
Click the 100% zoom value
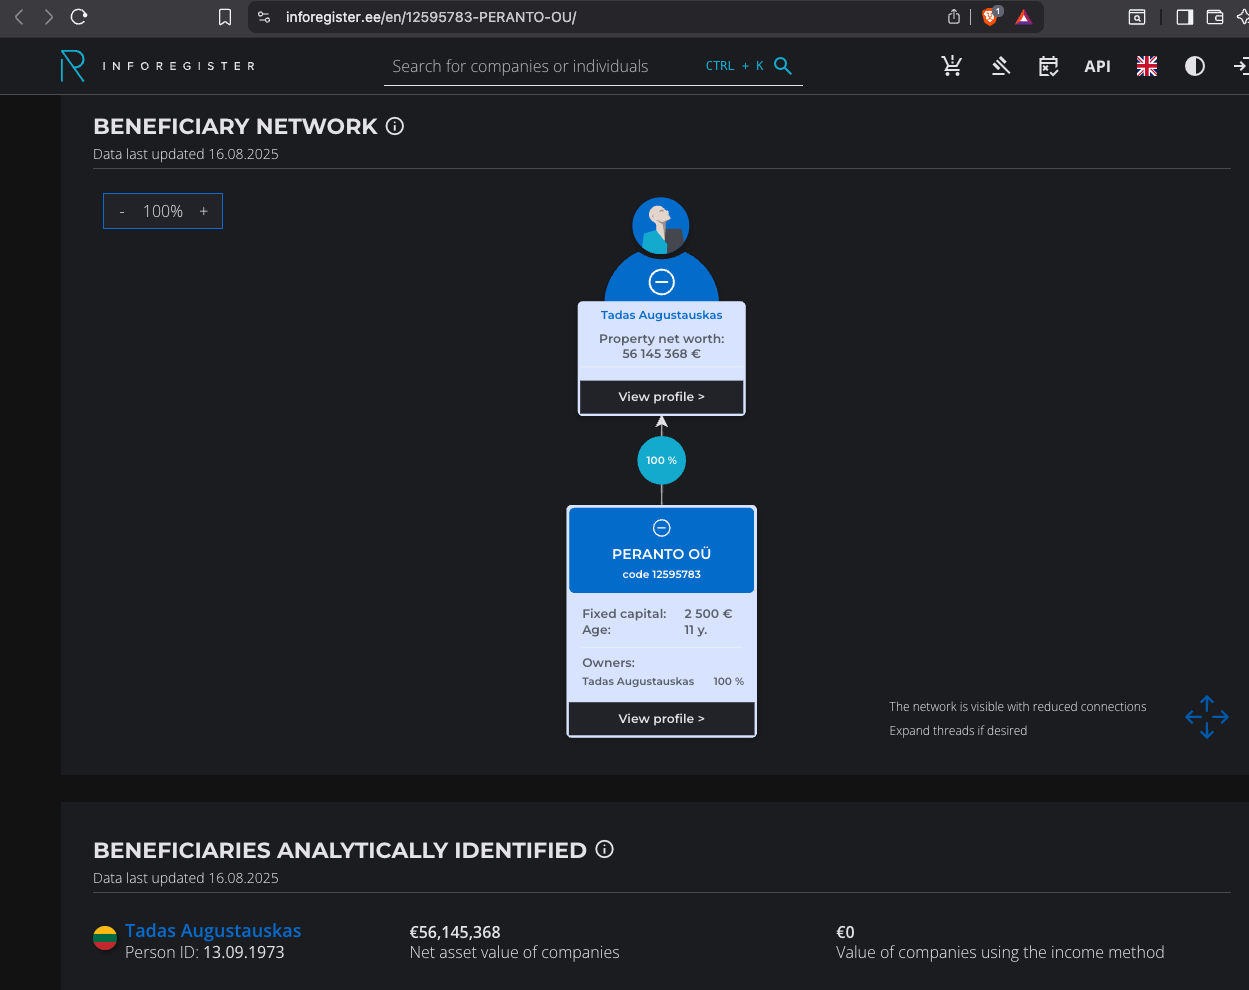click(x=163, y=211)
